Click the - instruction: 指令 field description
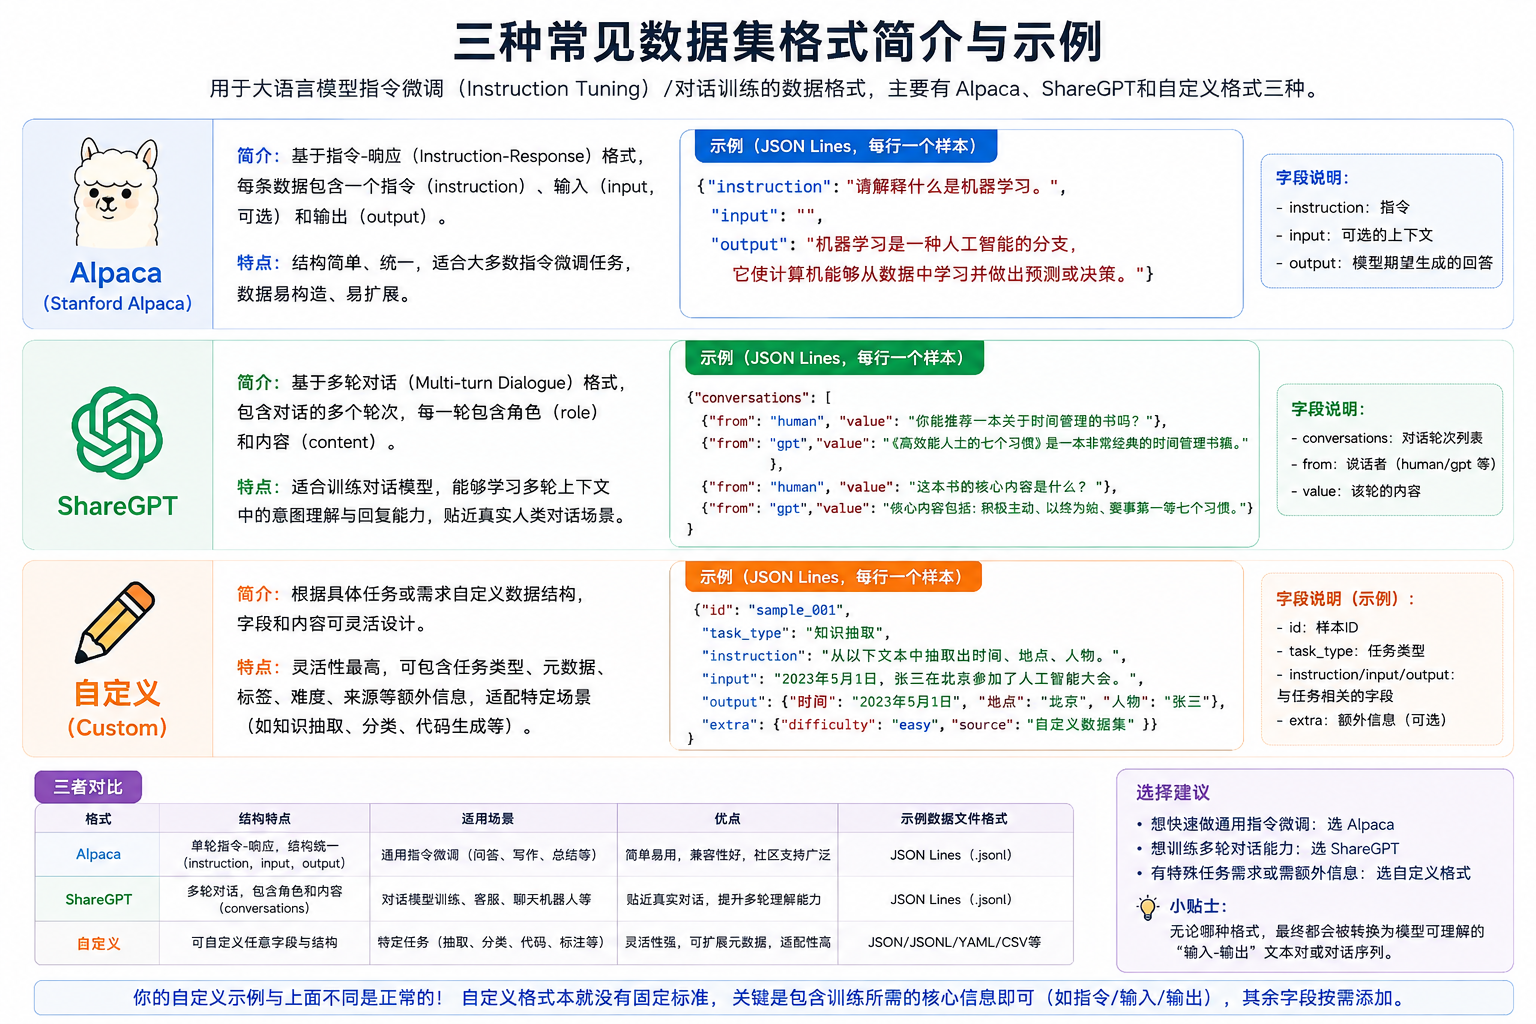1536x1024 pixels. 1343,208
